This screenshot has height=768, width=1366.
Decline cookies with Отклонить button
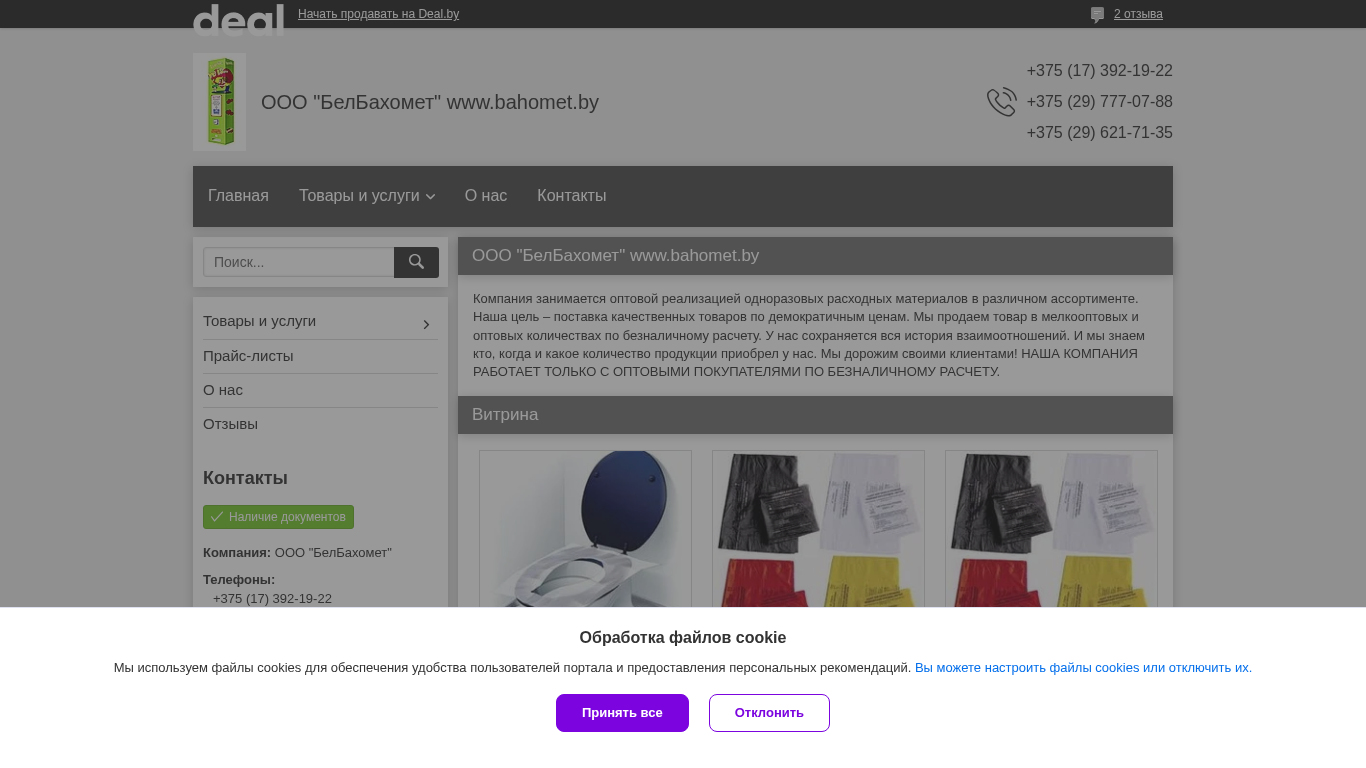tap(769, 713)
